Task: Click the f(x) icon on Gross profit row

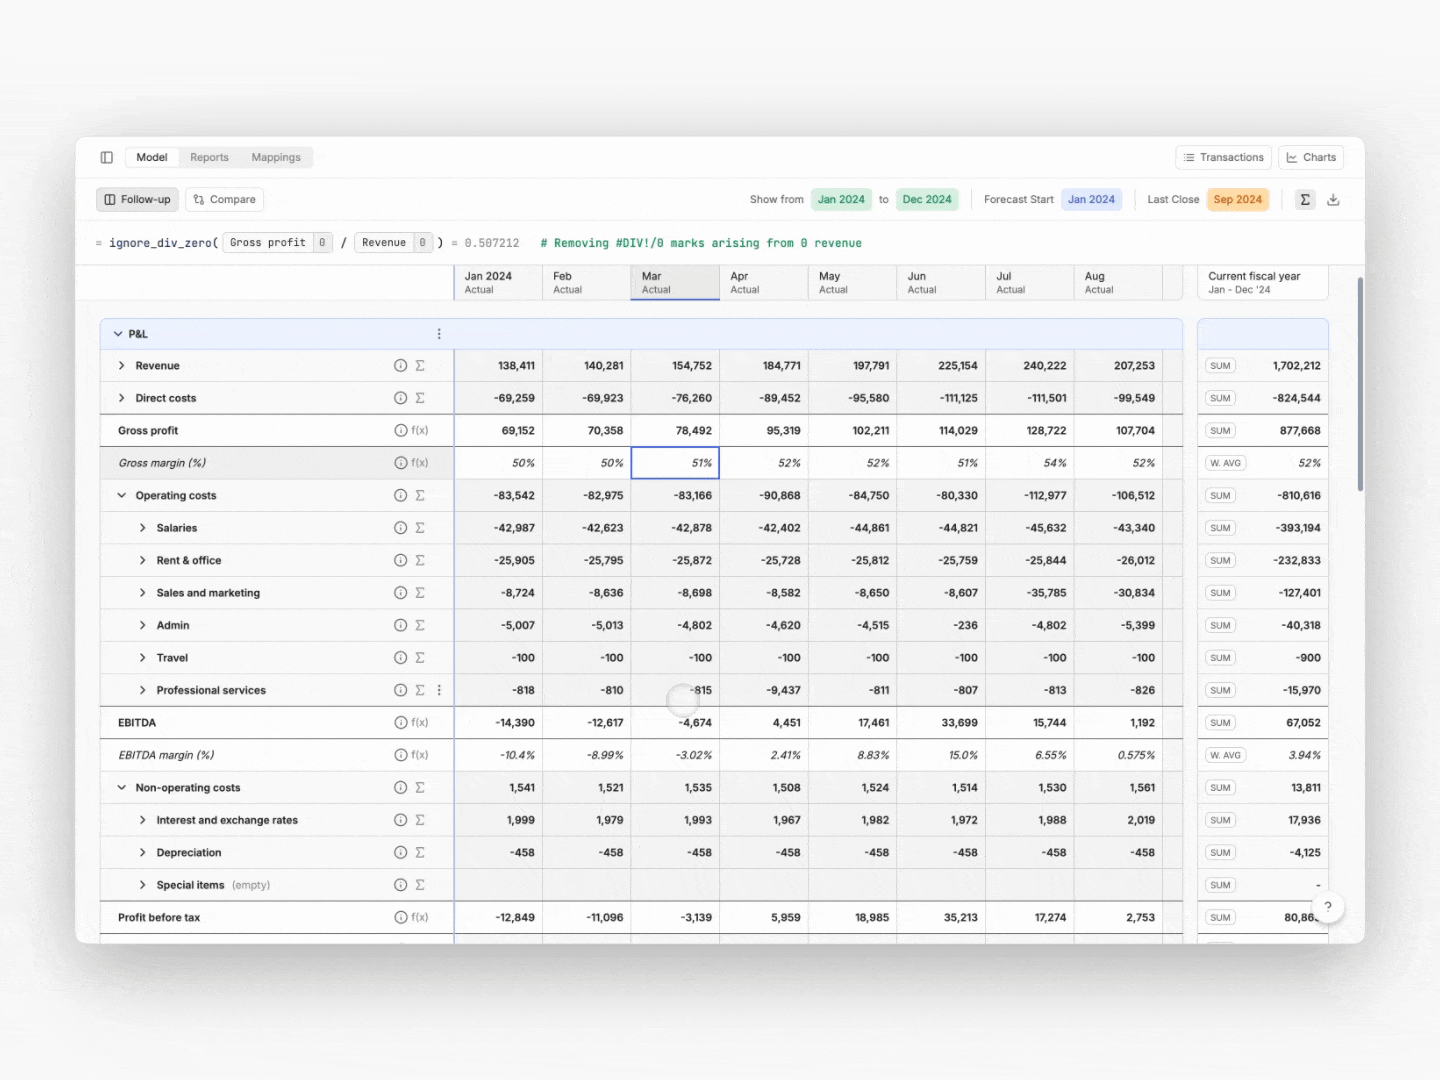Action: [x=420, y=431]
